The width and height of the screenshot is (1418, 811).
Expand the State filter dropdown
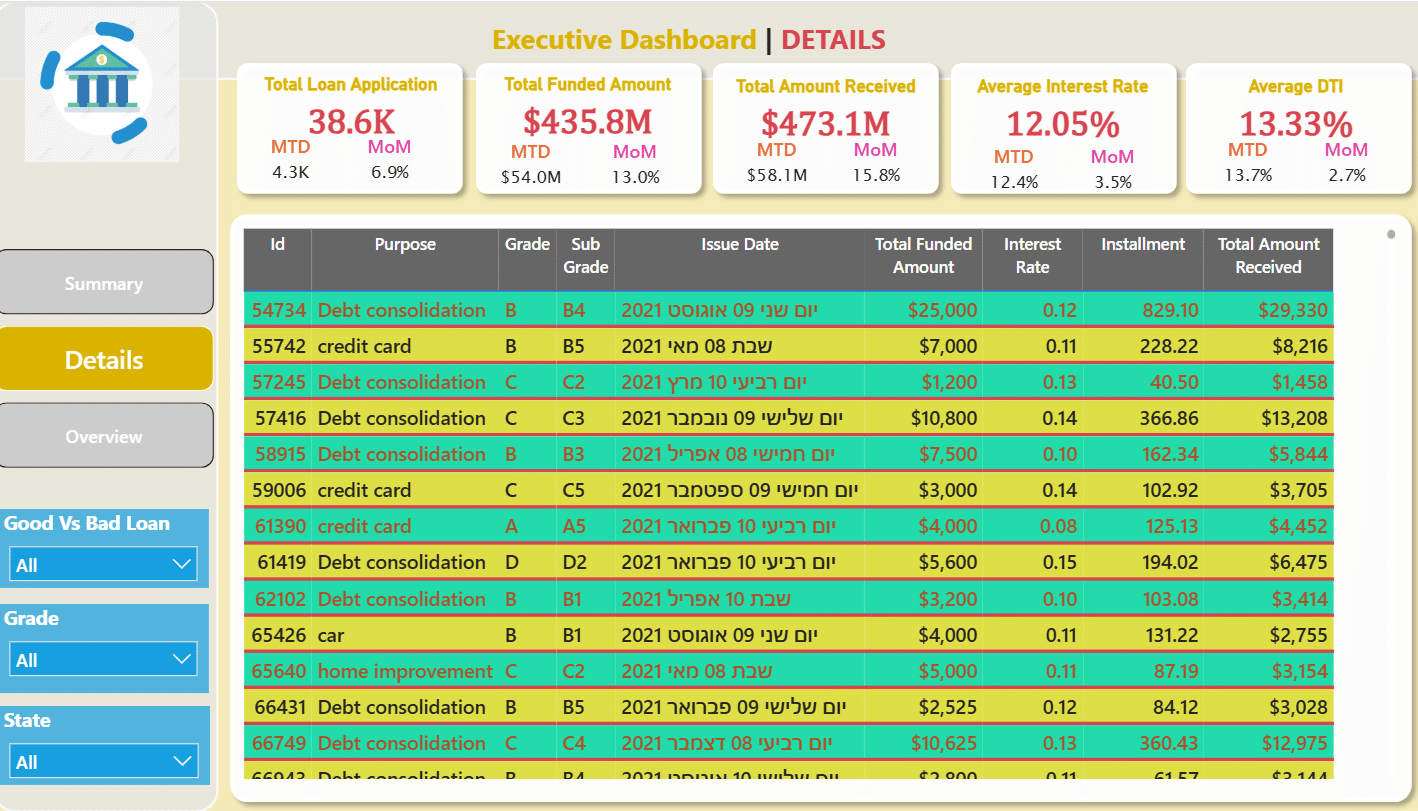(x=104, y=761)
